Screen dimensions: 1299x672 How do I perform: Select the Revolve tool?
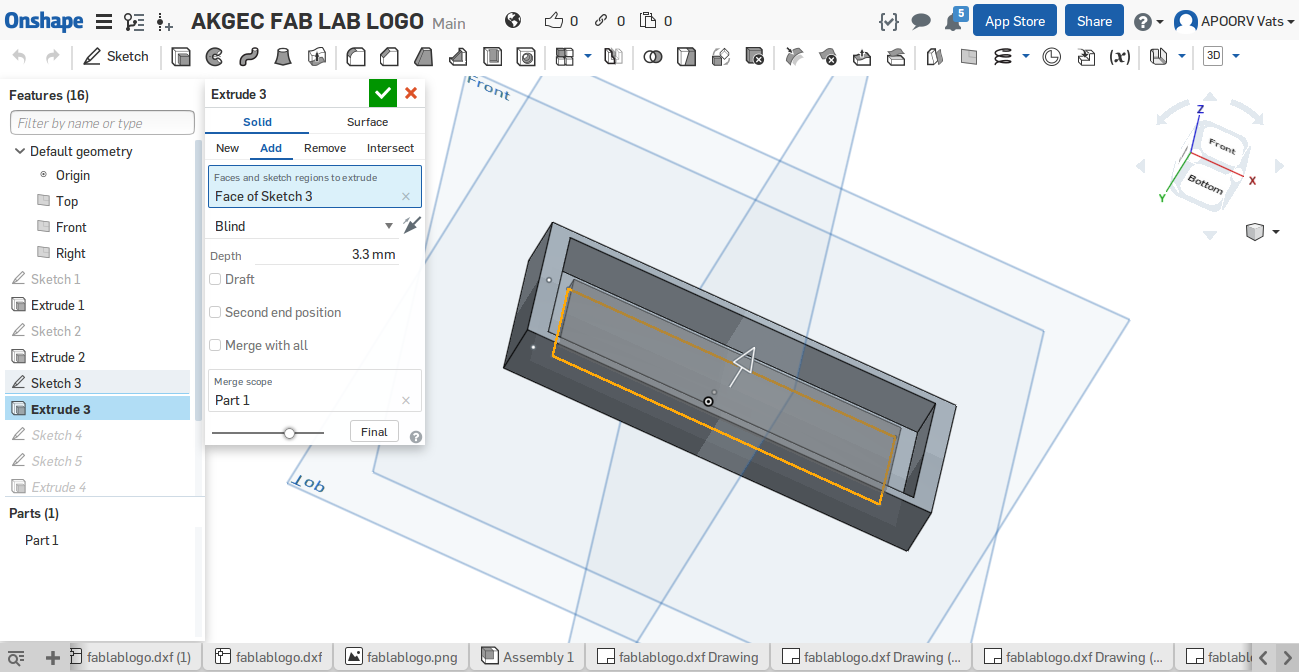[215, 57]
